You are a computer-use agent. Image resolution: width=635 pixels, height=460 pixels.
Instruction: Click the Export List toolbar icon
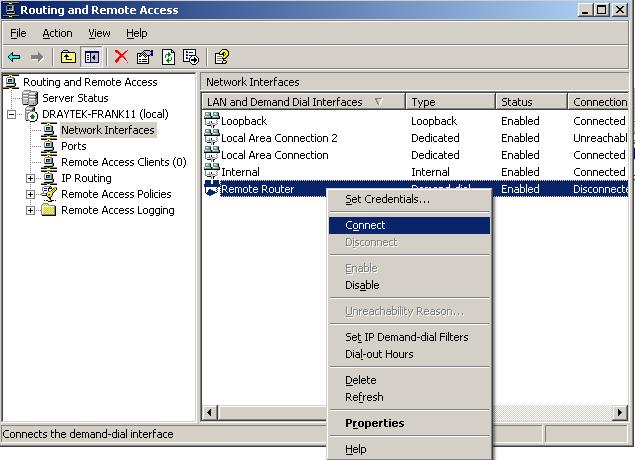pyautogui.click(x=191, y=57)
